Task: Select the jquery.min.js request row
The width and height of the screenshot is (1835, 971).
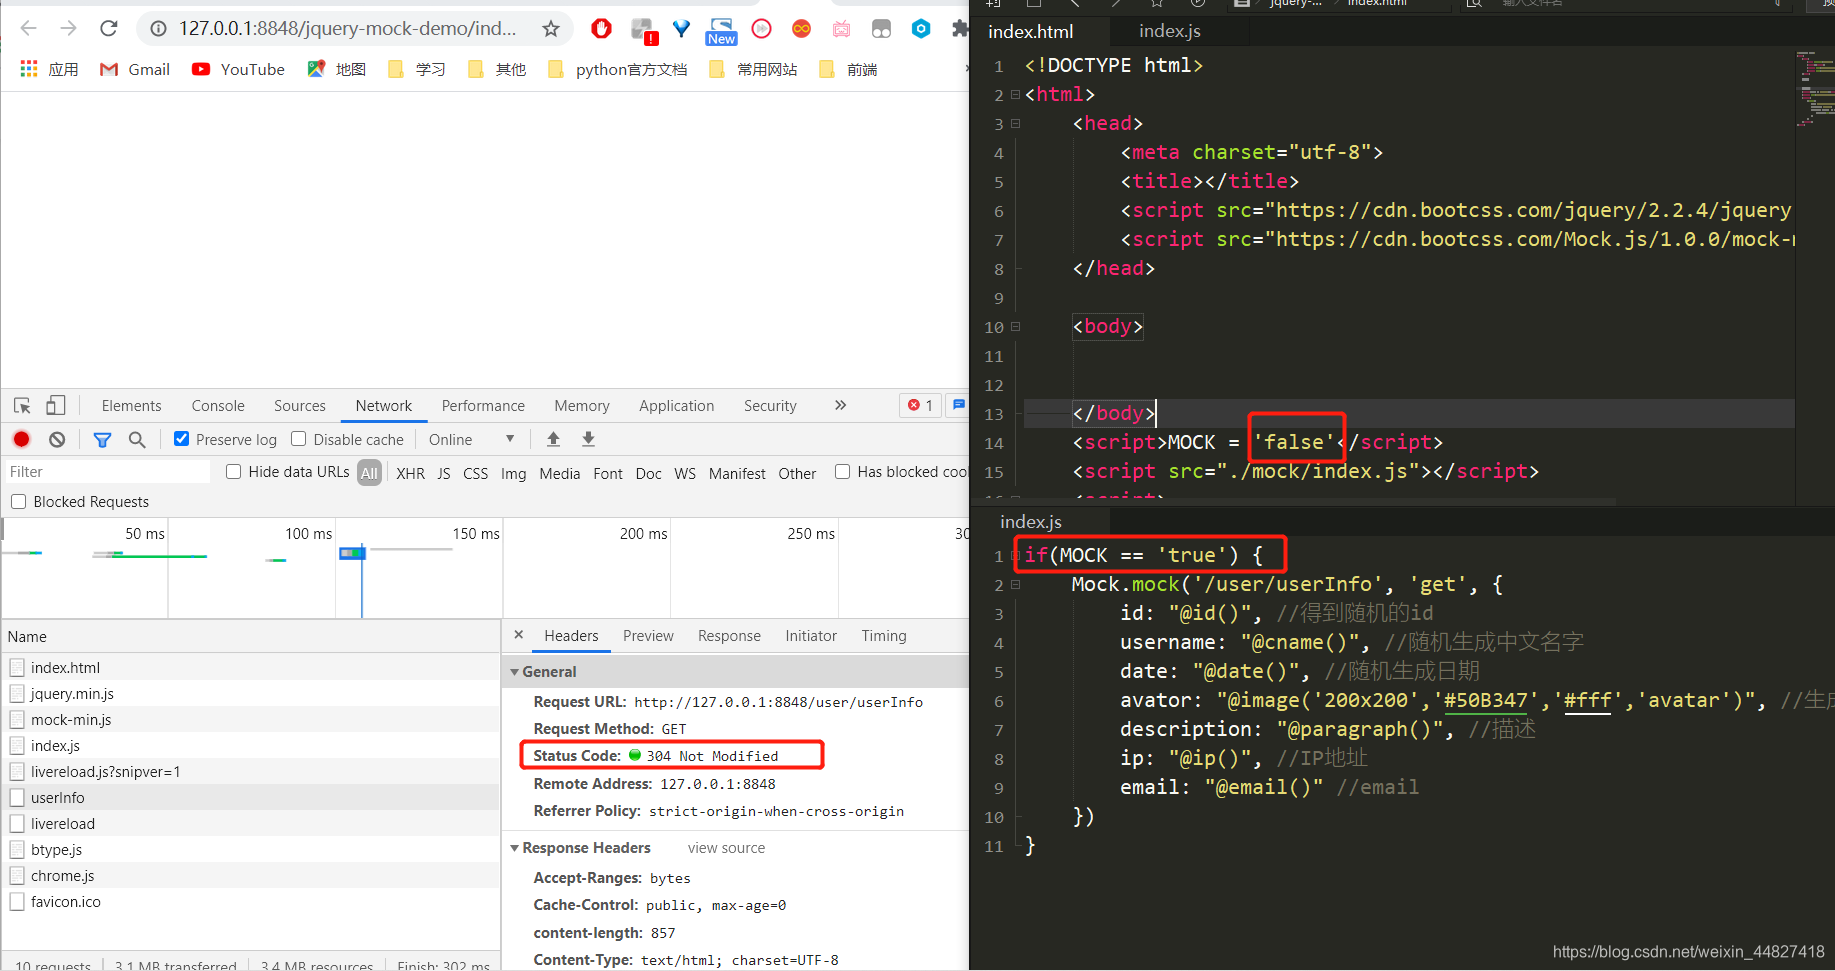Action: (x=250, y=694)
